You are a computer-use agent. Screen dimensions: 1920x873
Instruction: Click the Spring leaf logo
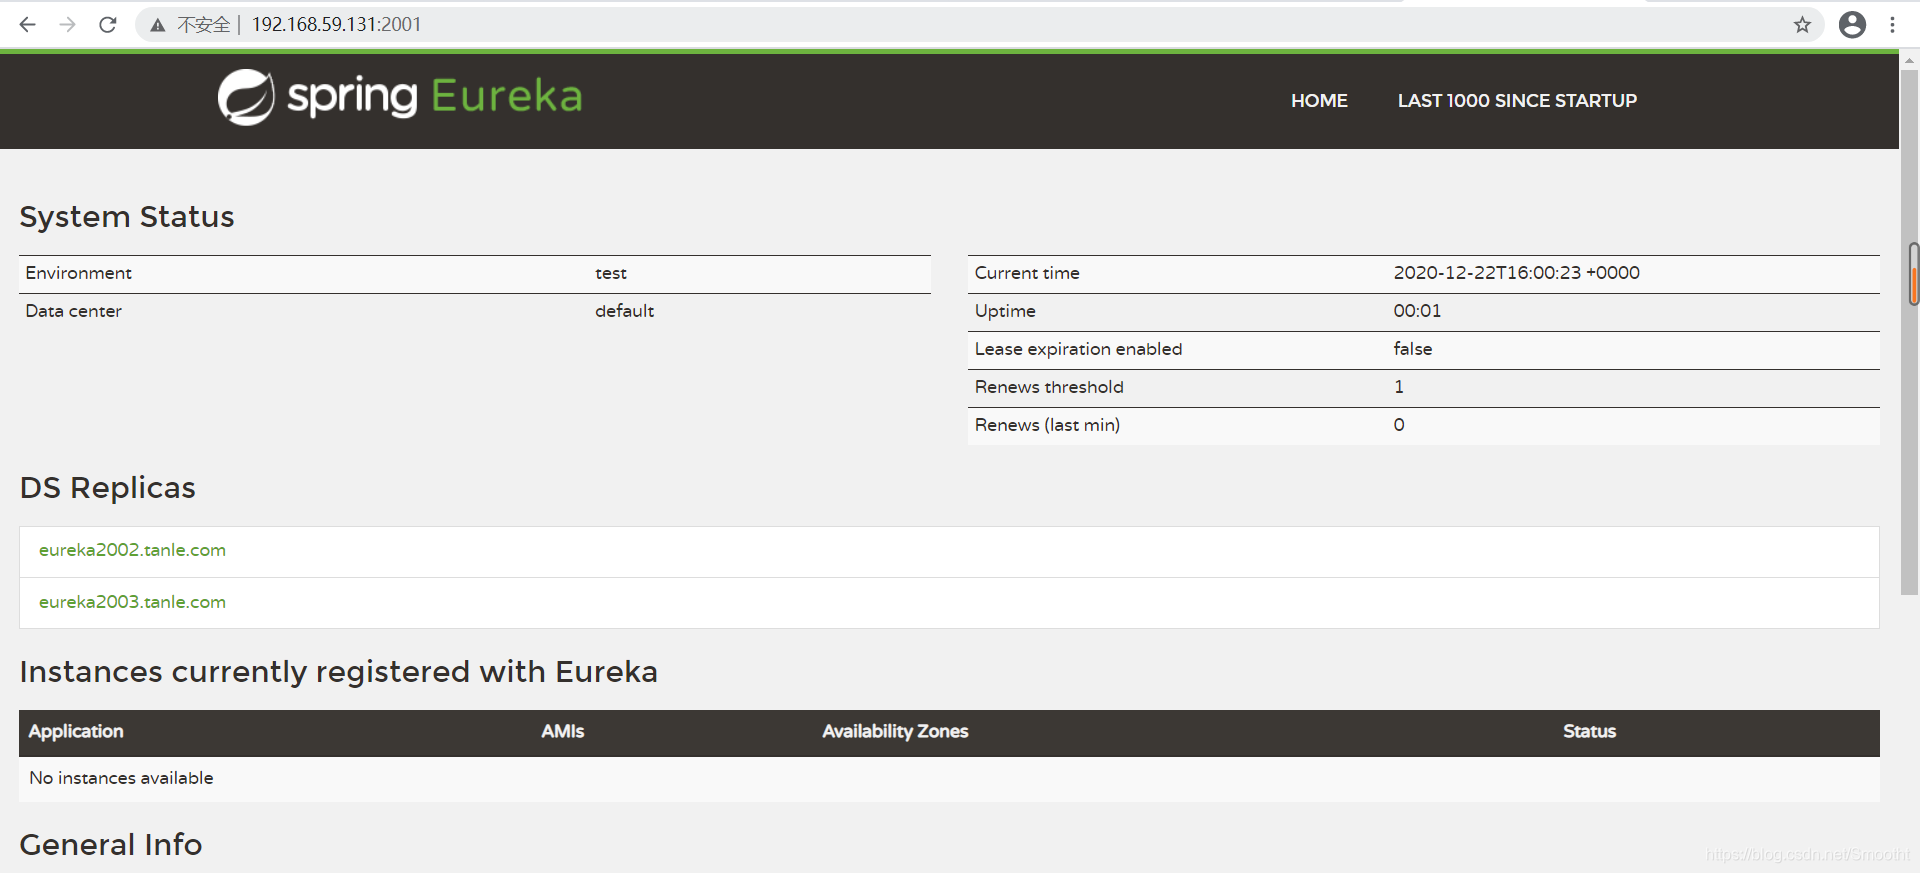coord(246,97)
